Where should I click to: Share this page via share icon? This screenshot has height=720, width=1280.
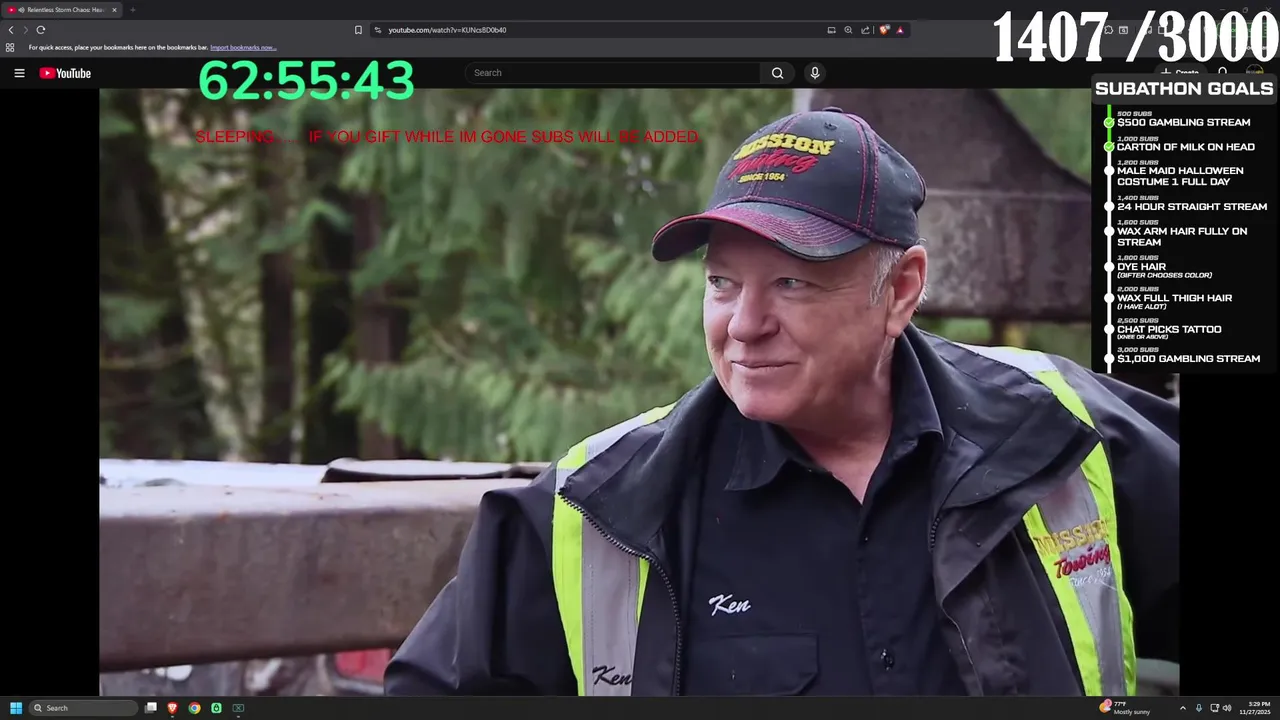pos(865,30)
